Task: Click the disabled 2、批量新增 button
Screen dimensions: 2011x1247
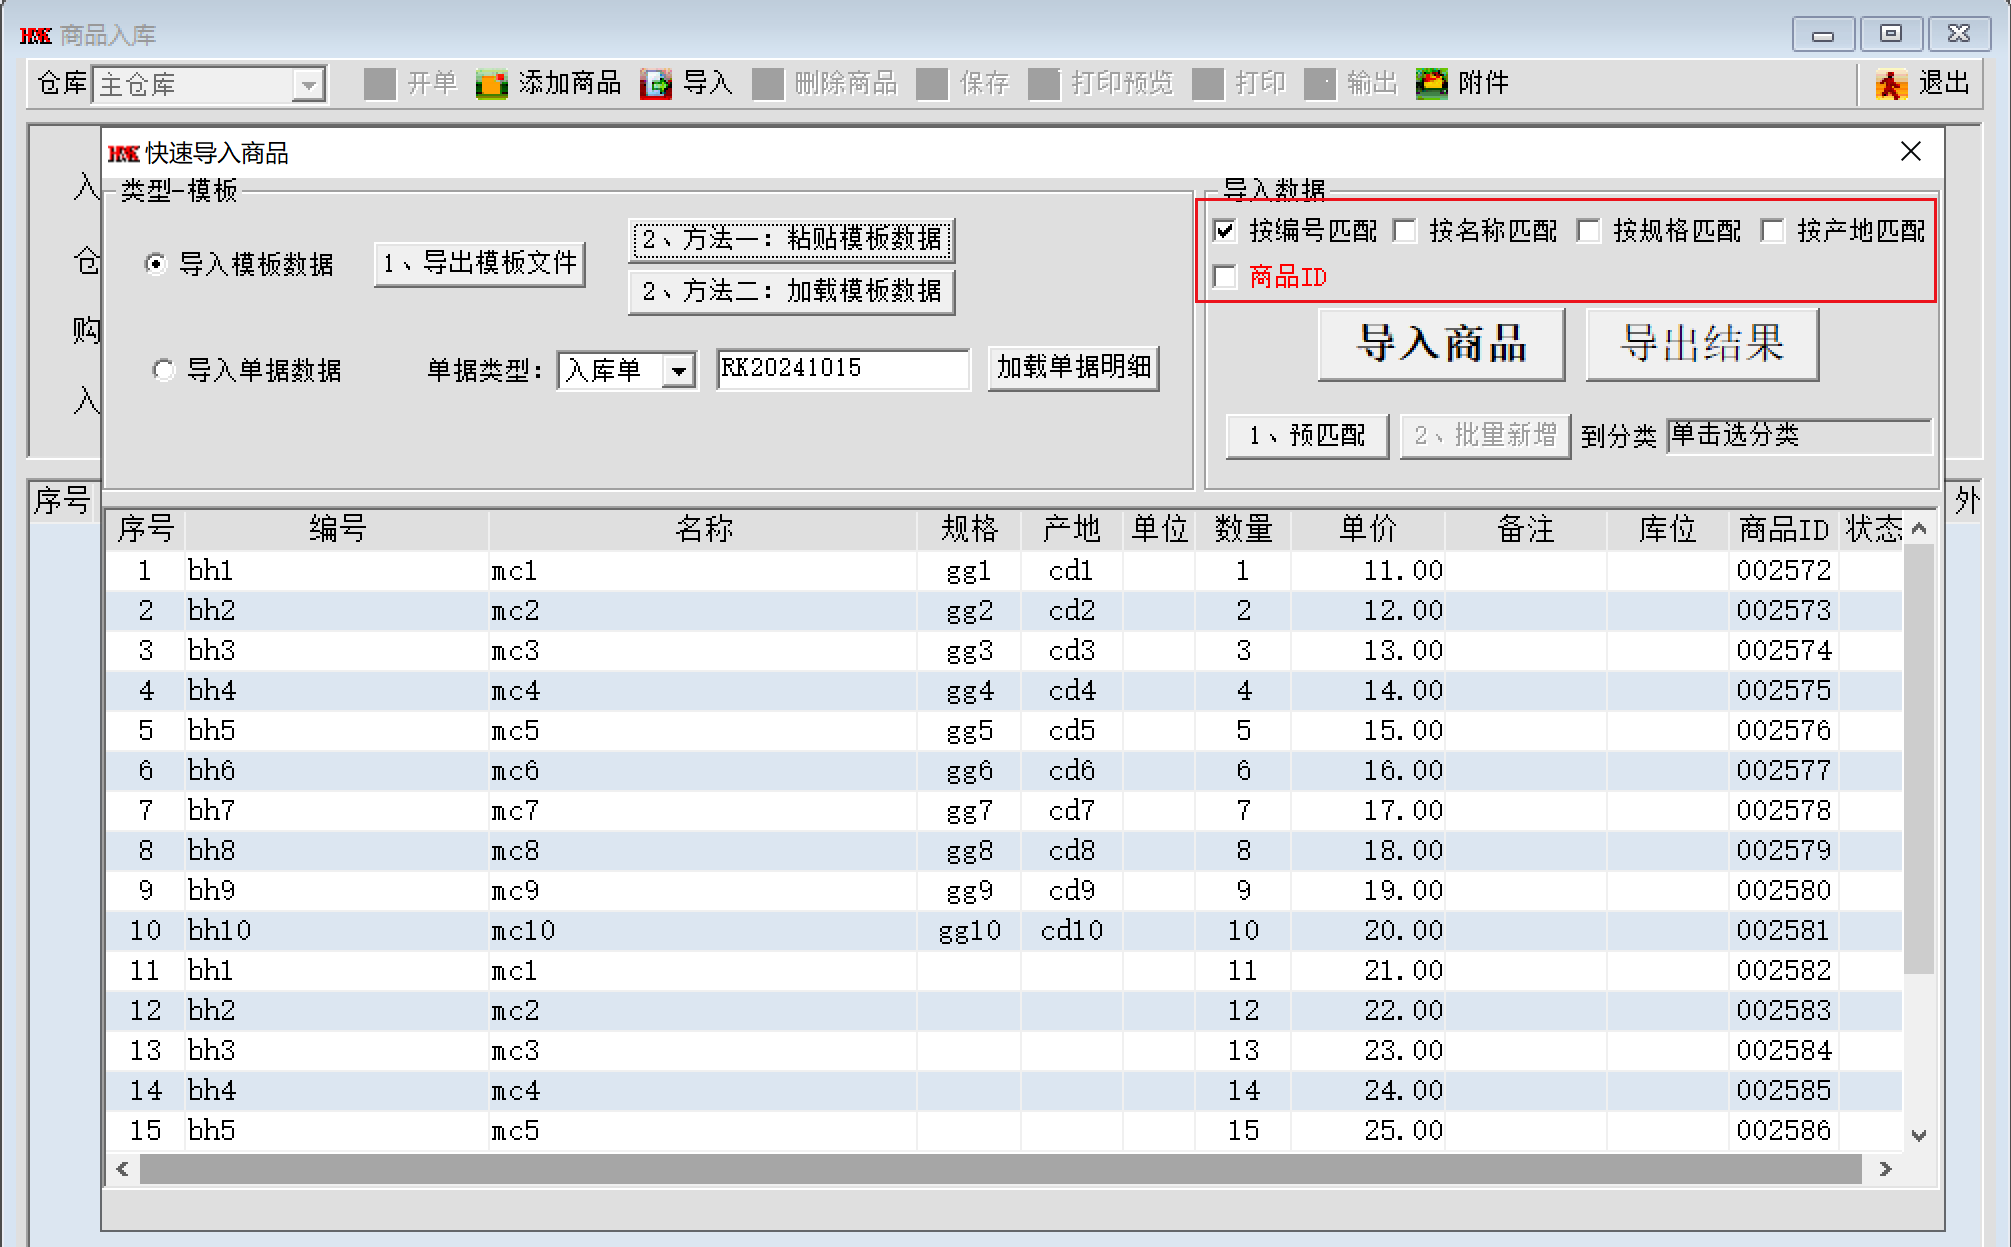Action: coord(1485,435)
